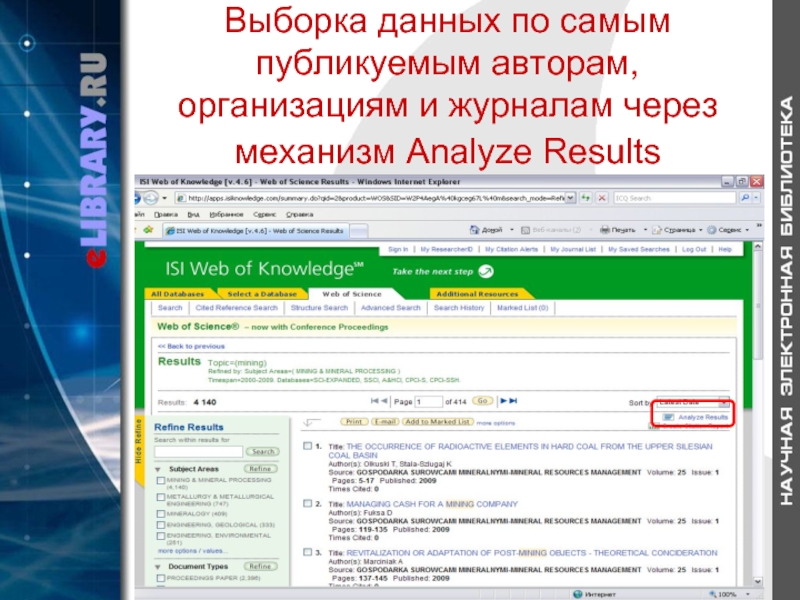The image size is (800, 600).
Task: Click Refine button for Subject Areas
Action: (261, 469)
